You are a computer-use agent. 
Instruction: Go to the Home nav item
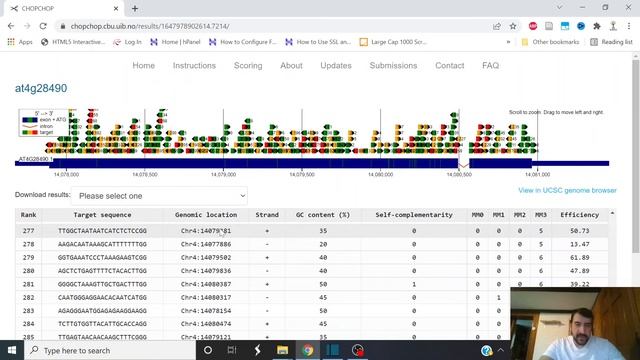point(144,65)
